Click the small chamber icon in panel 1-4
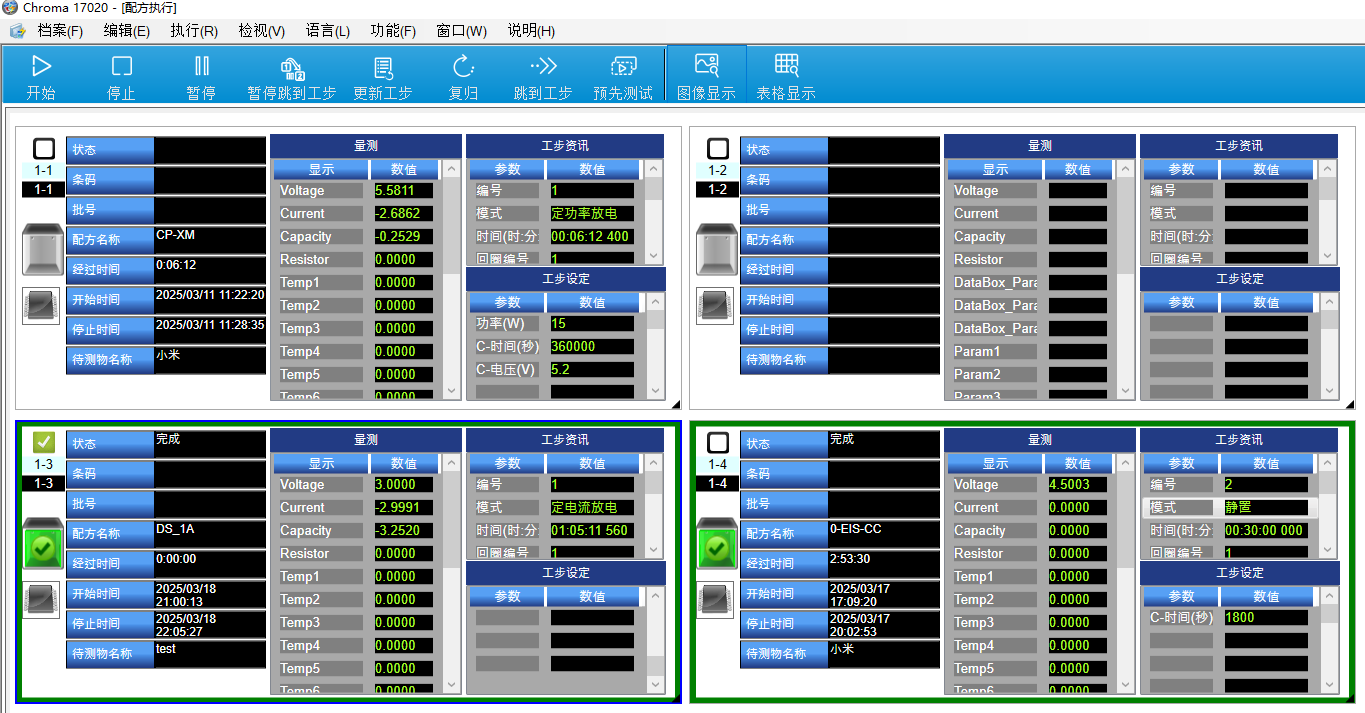The width and height of the screenshot is (1365, 713). [715, 600]
